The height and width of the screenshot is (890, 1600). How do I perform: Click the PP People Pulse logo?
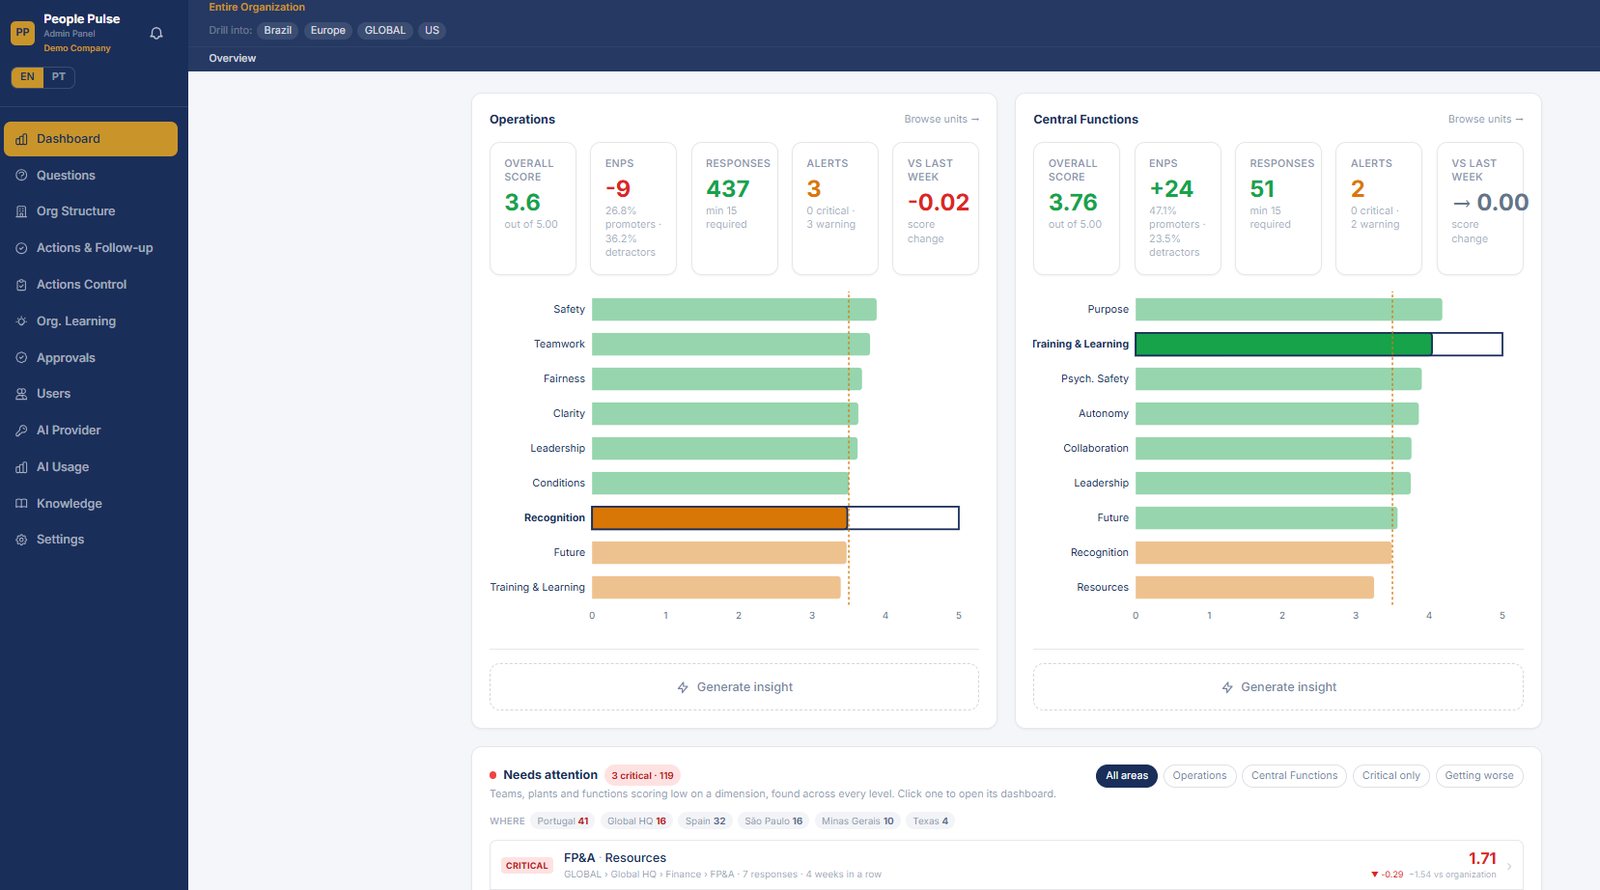22,33
